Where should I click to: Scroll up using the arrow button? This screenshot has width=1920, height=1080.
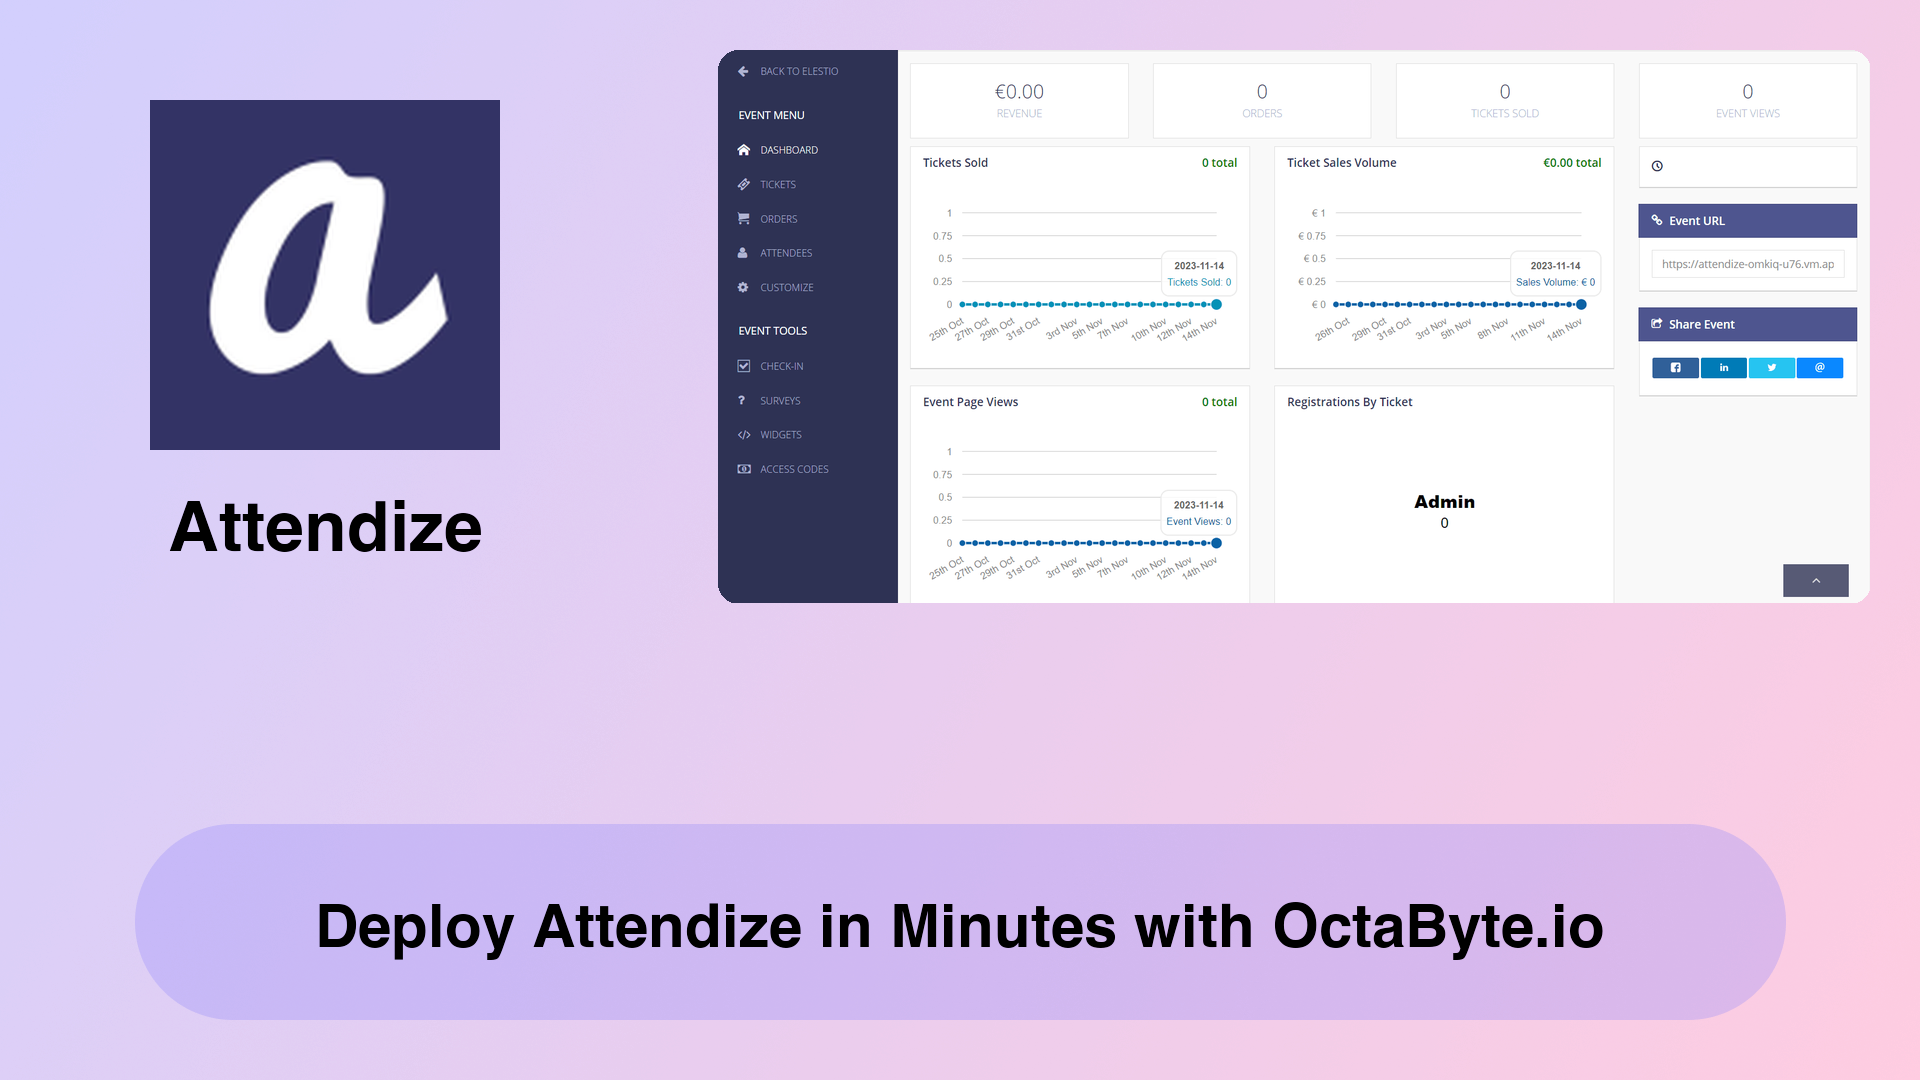tap(1816, 580)
